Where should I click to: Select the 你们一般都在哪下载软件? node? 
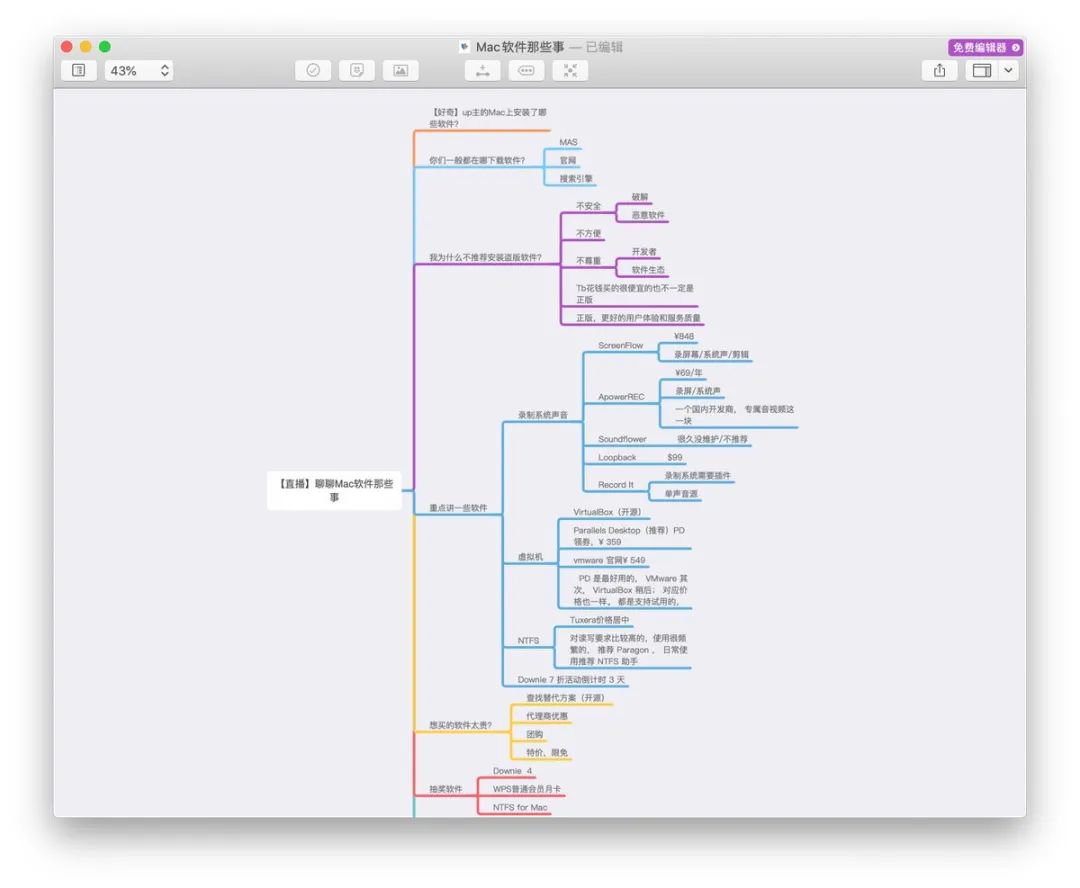tap(477, 161)
